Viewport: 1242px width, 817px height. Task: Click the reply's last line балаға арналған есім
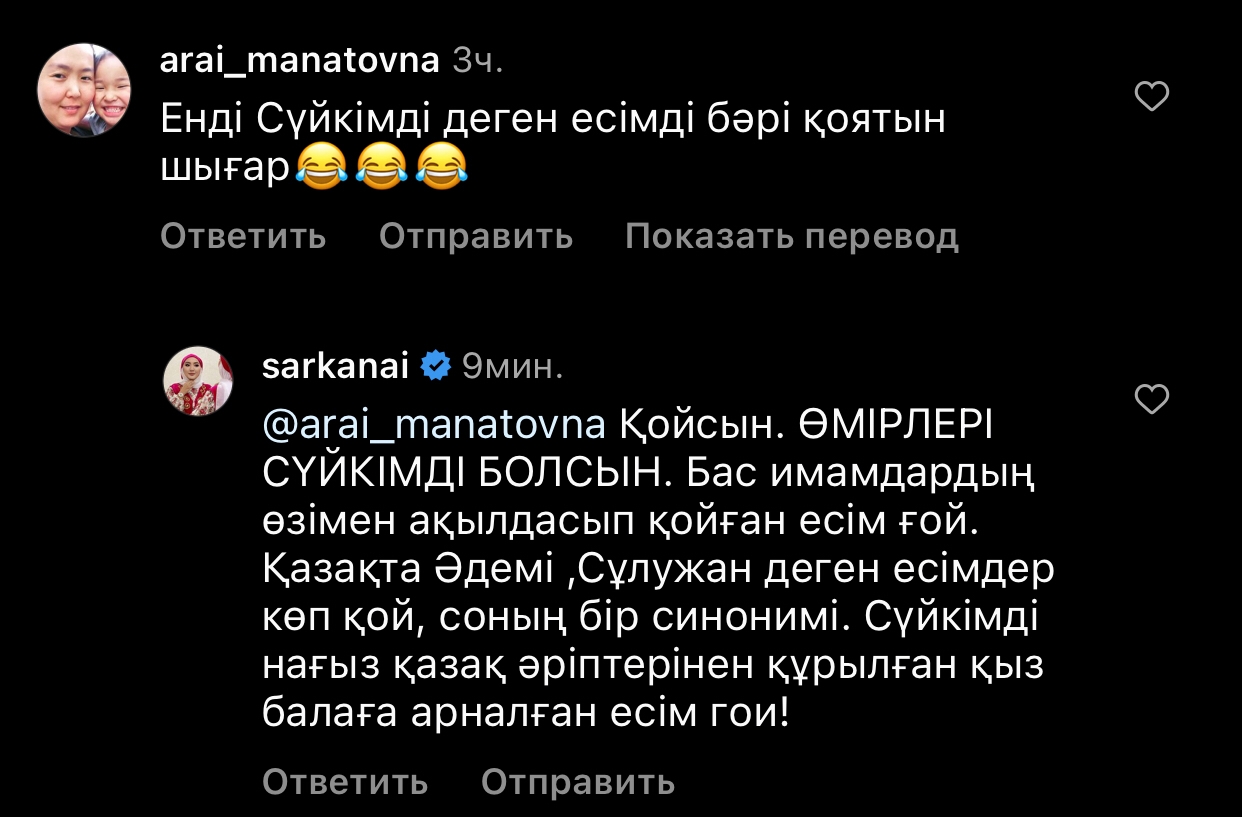pyautogui.click(x=525, y=714)
